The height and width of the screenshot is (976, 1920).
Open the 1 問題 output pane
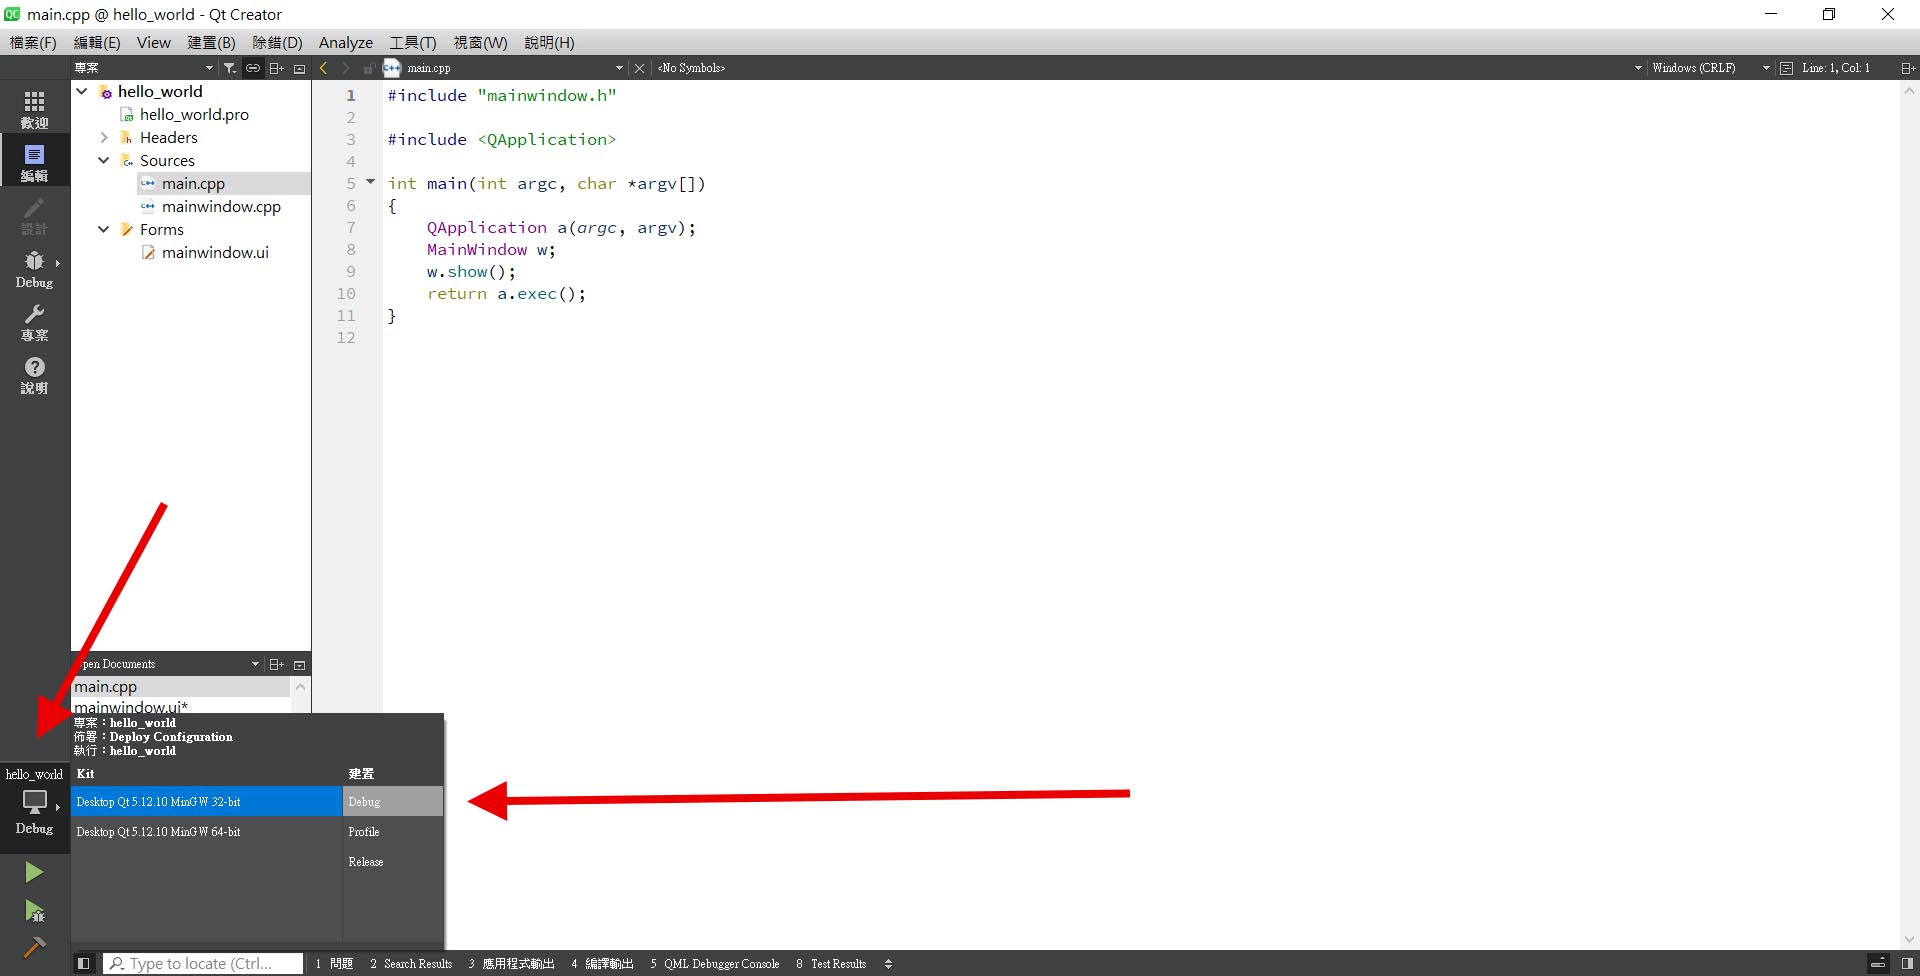coord(334,964)
